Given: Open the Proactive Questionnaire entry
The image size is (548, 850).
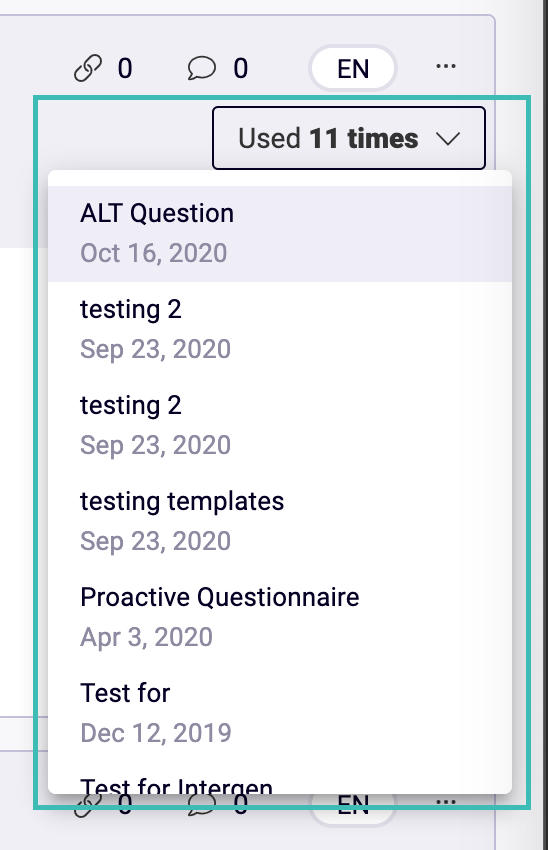Looking at the screenshot, I should pyautogui.click(x=280, y=617).
